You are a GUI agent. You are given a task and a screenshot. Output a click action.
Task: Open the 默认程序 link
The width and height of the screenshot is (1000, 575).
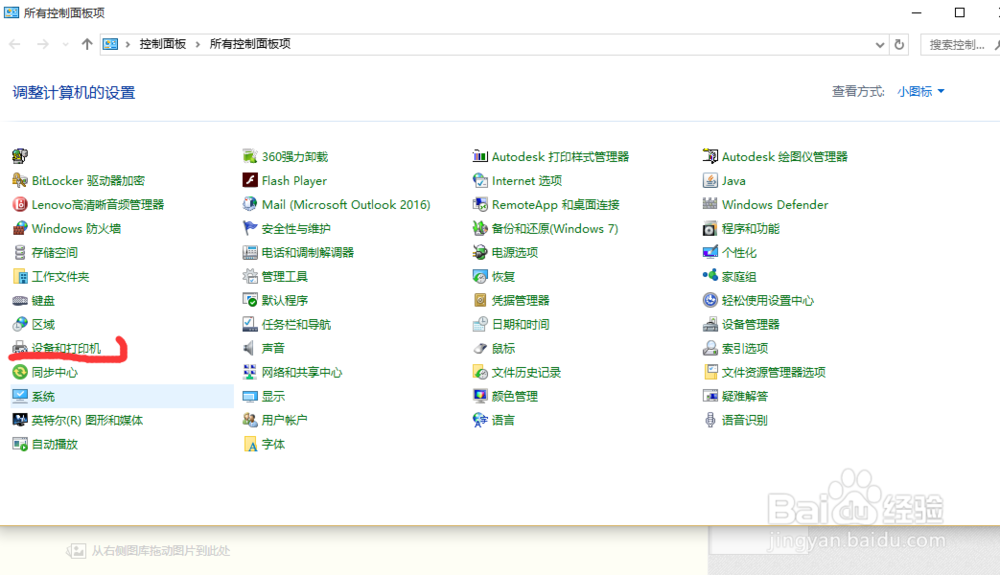284,300
